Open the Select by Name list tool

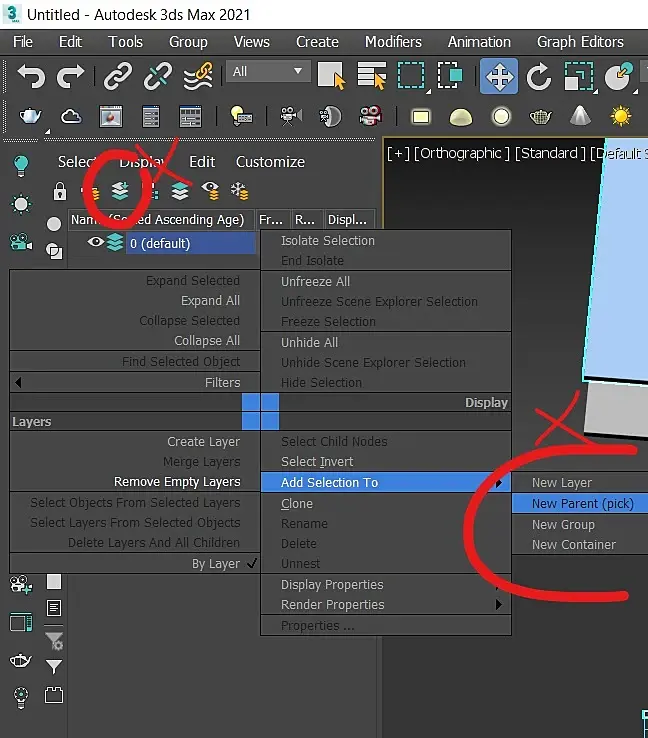371,76
